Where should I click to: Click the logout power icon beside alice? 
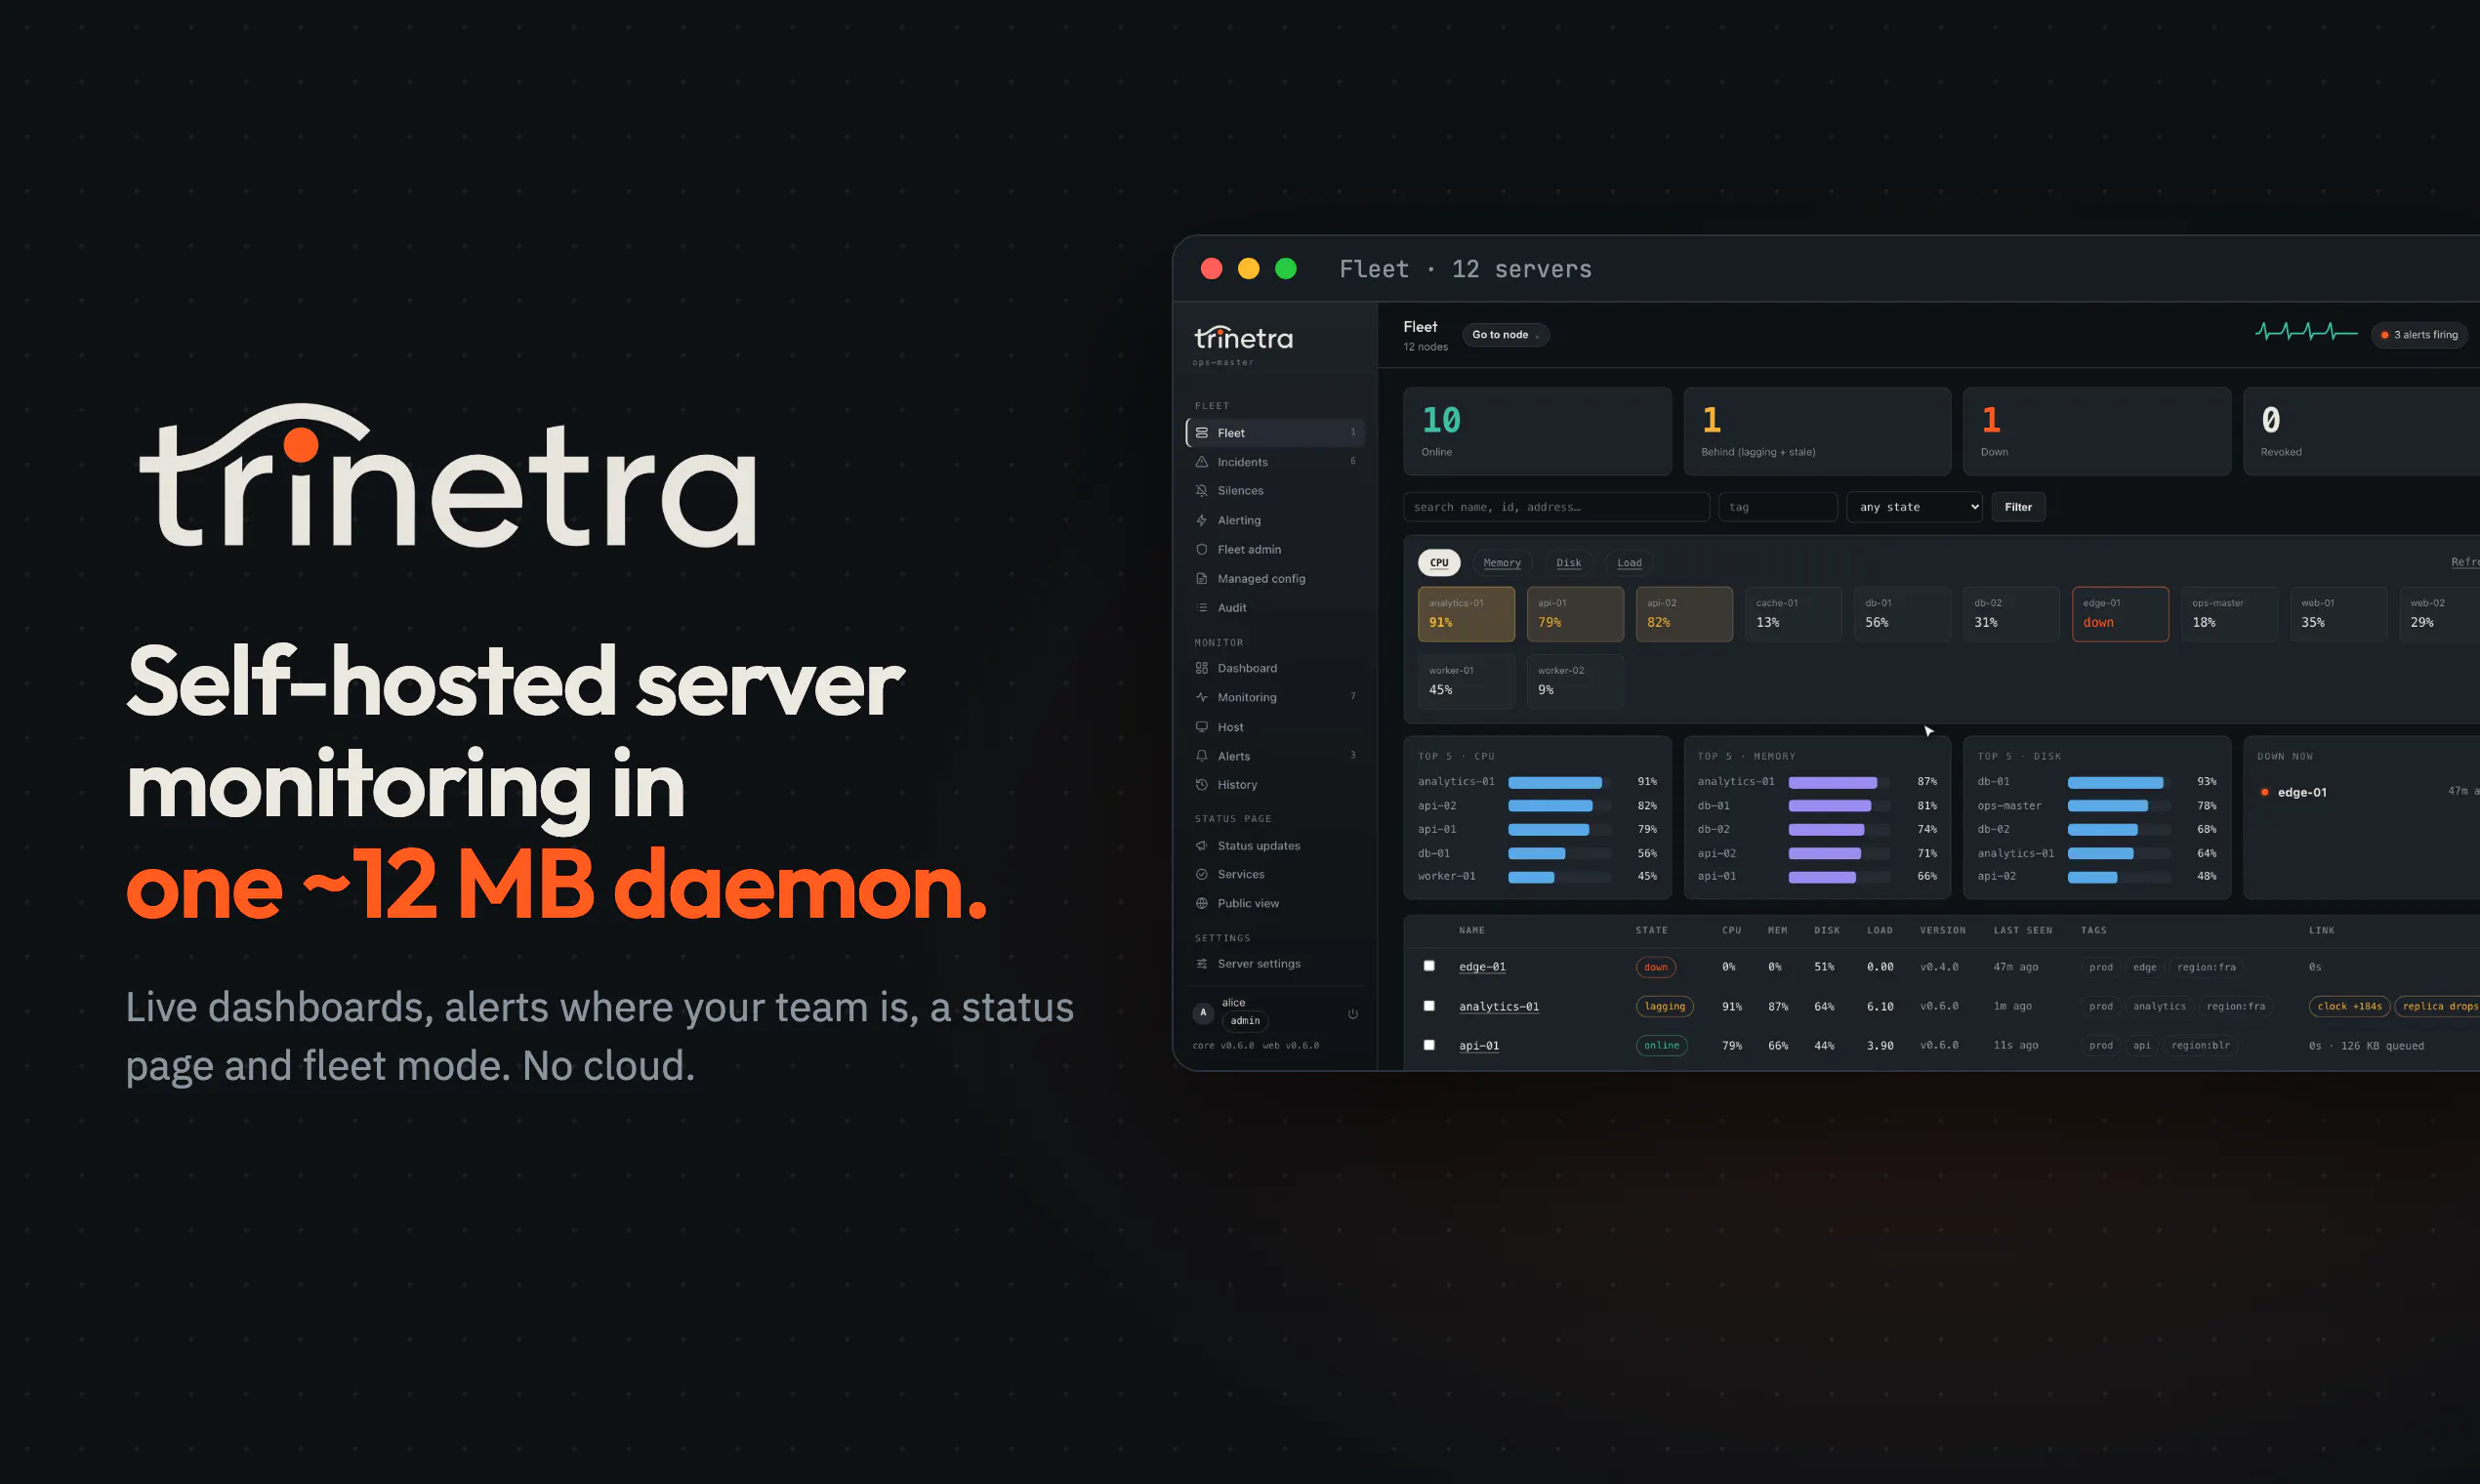[1353, 1013]
